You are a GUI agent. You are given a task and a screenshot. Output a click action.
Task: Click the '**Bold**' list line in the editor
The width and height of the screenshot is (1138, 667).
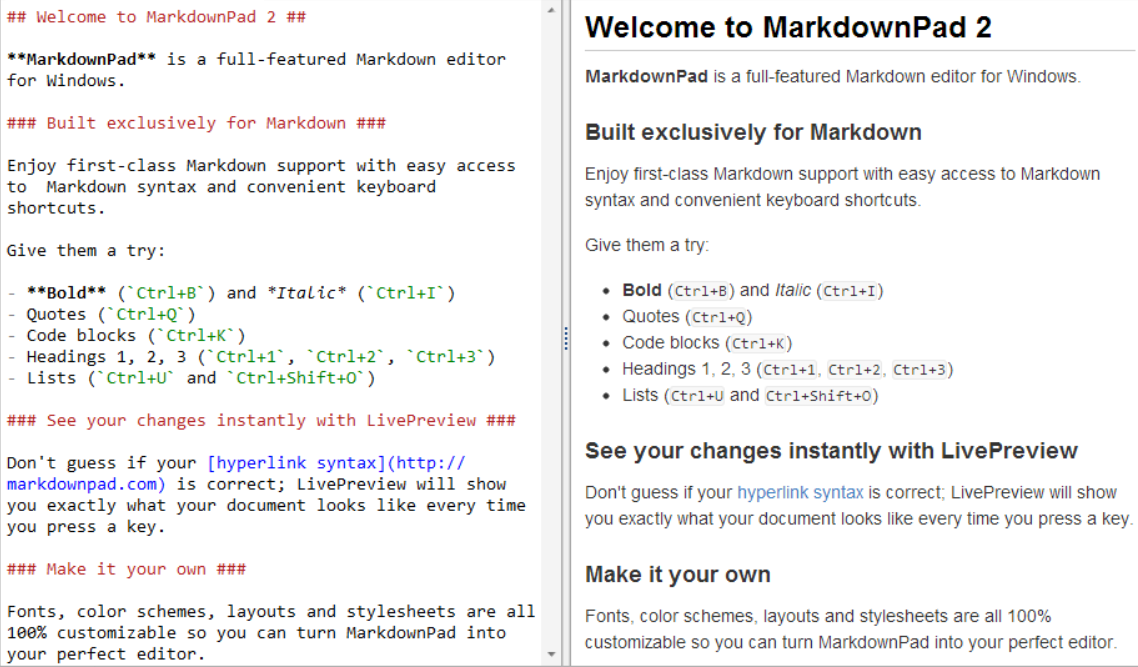pyautogui.click(x=231, y=293)
